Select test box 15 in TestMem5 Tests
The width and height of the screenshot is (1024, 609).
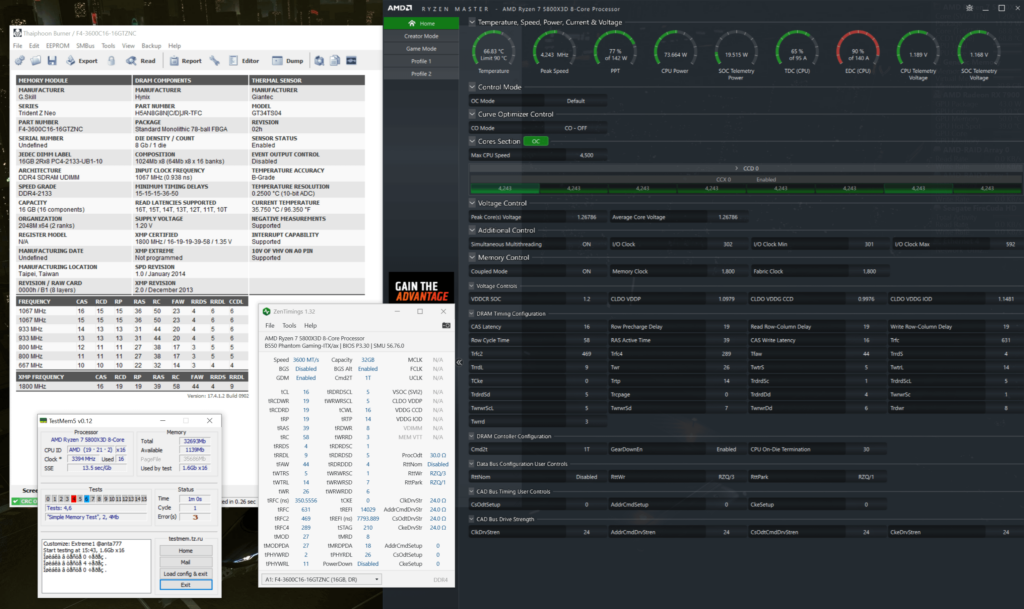(144, 499)
